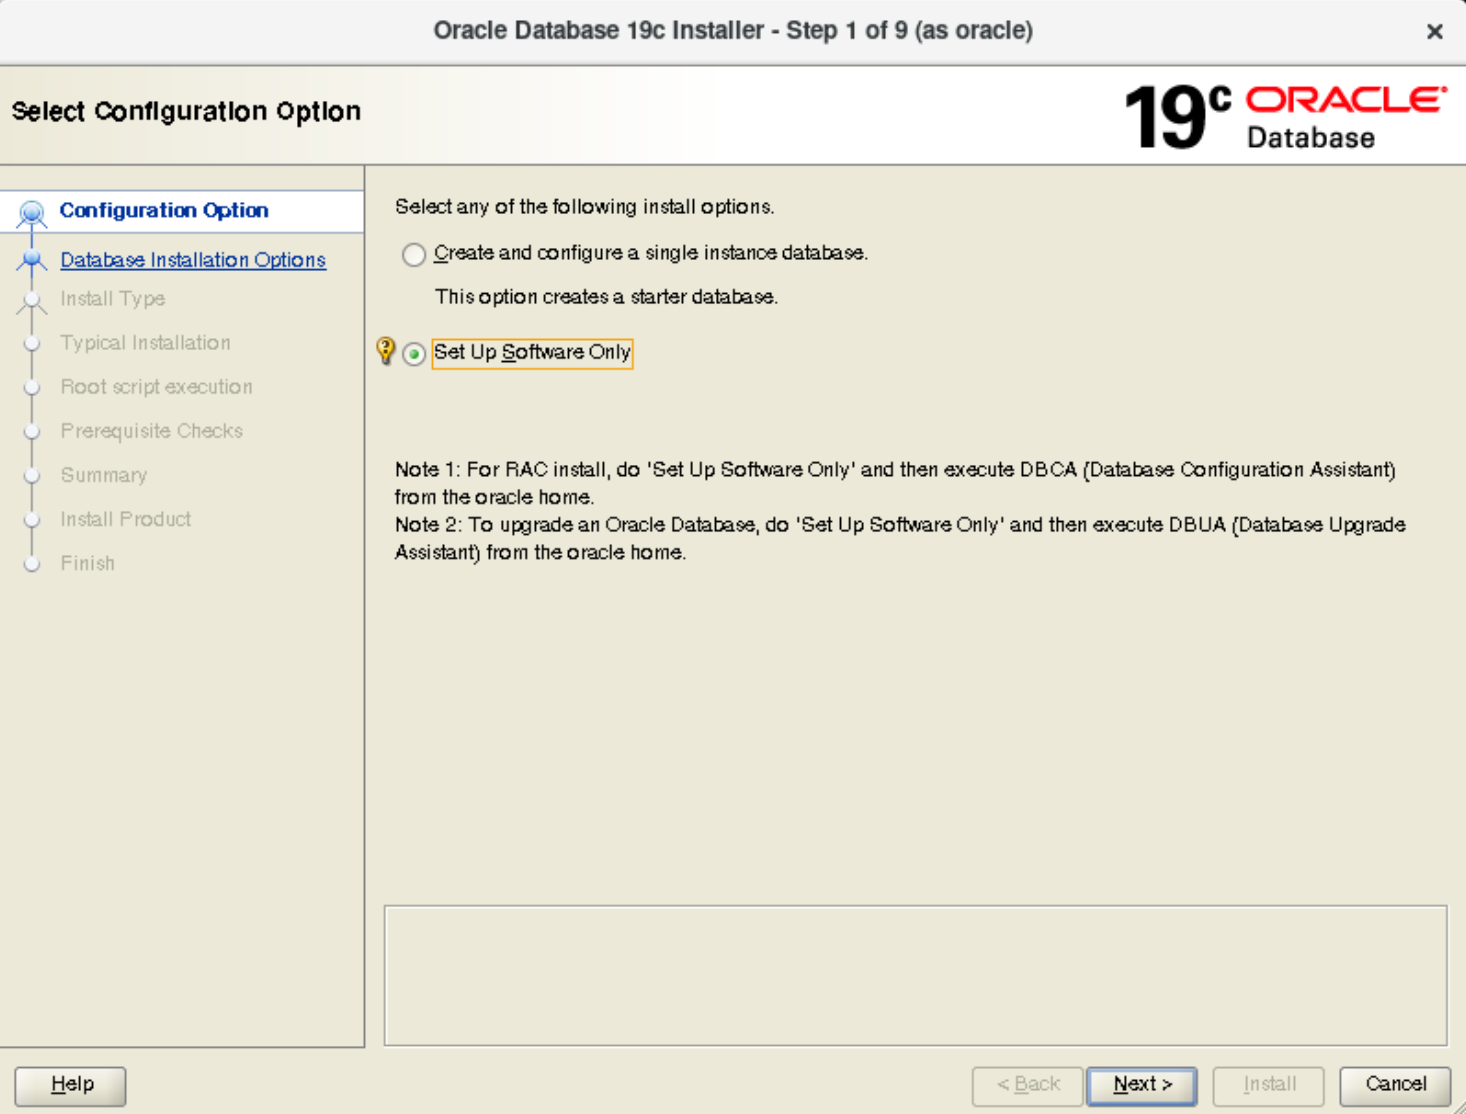This screenshot has height=1114, width=1466.
Task: Close the Oracle installer window
Action: tap(1434, 31)
